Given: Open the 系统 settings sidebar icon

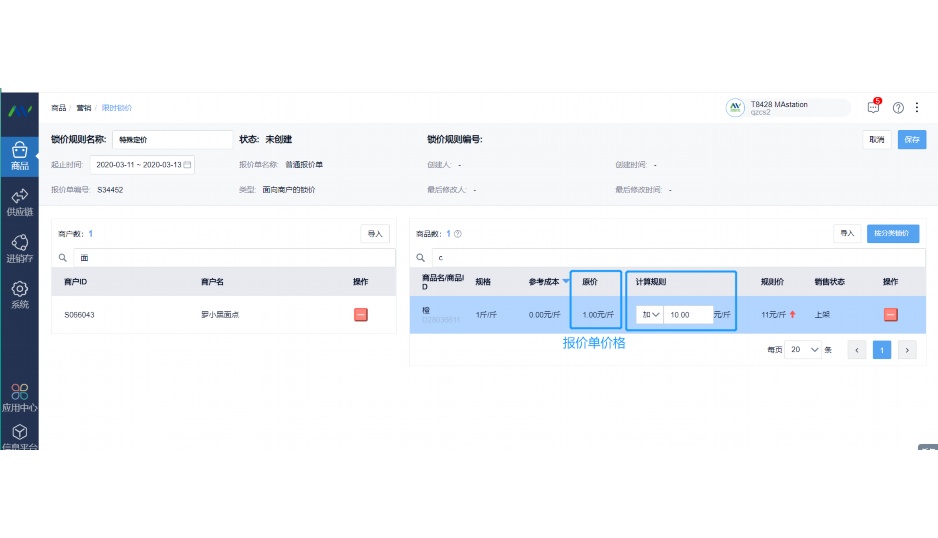Looking at the screenshot, I should coord(19,294).
